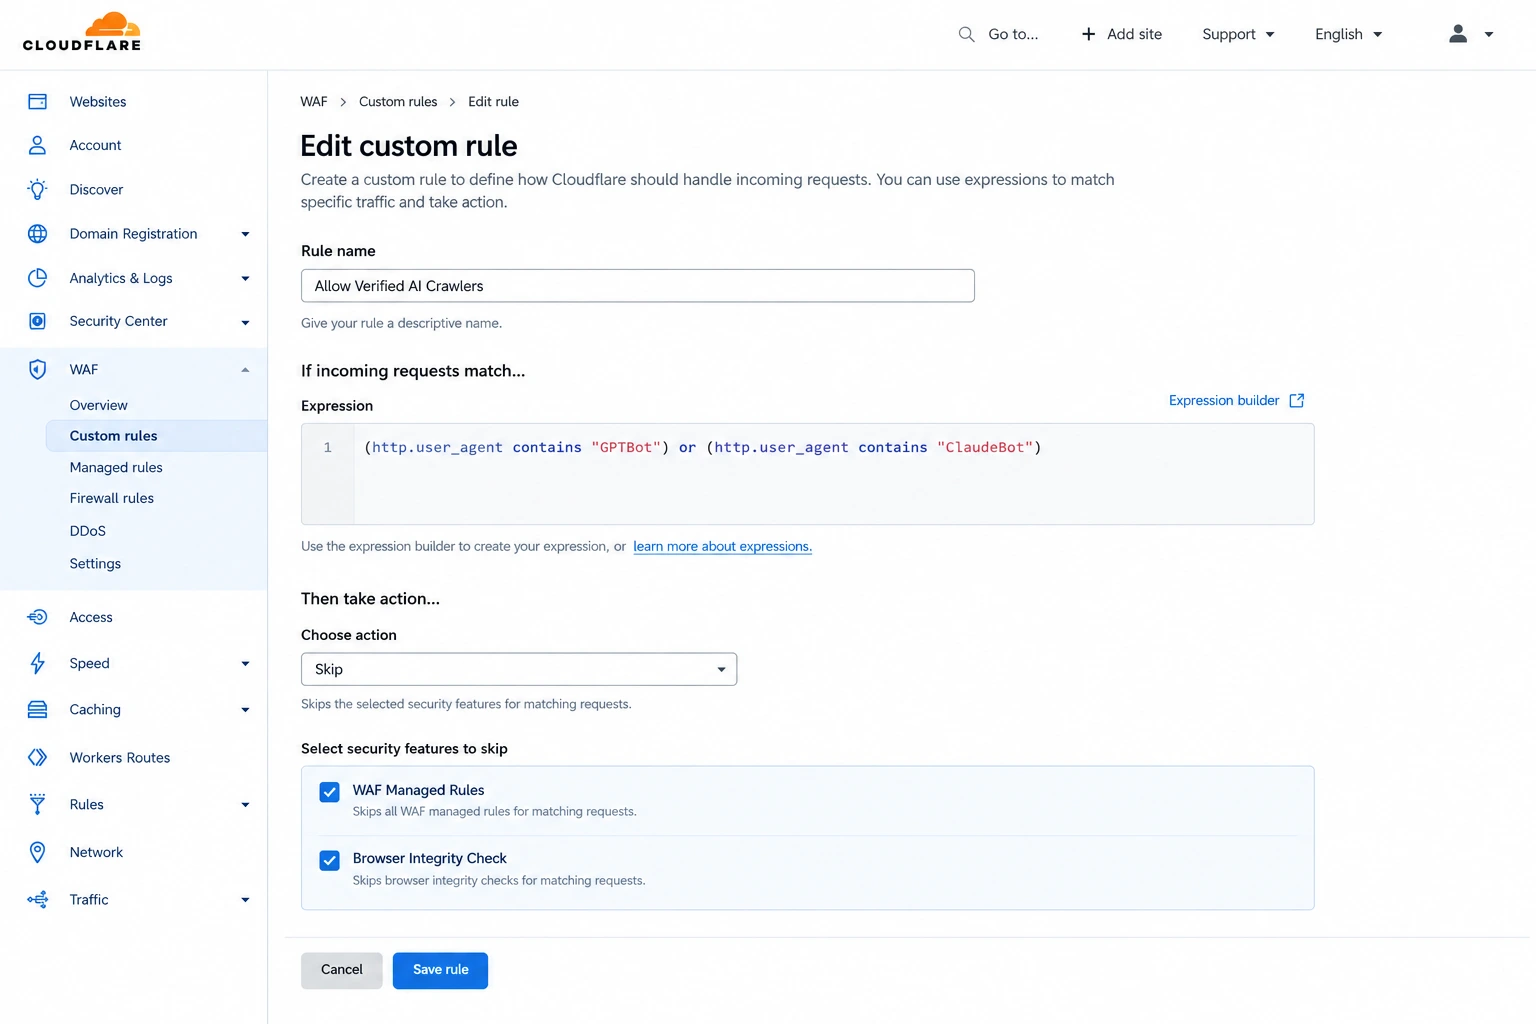
Task: Click the Workers Routes icon
Action: coord(37,757)
